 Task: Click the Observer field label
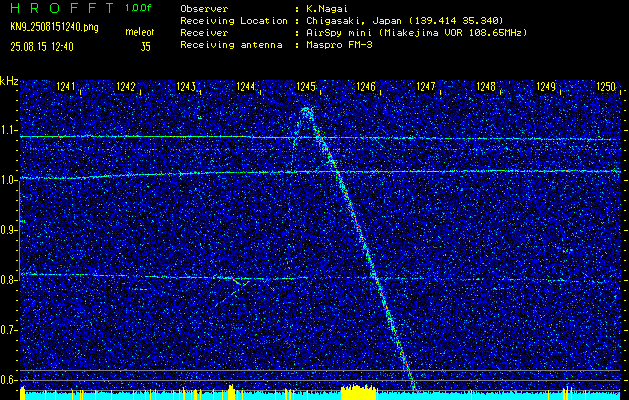(x=204, y=9)
